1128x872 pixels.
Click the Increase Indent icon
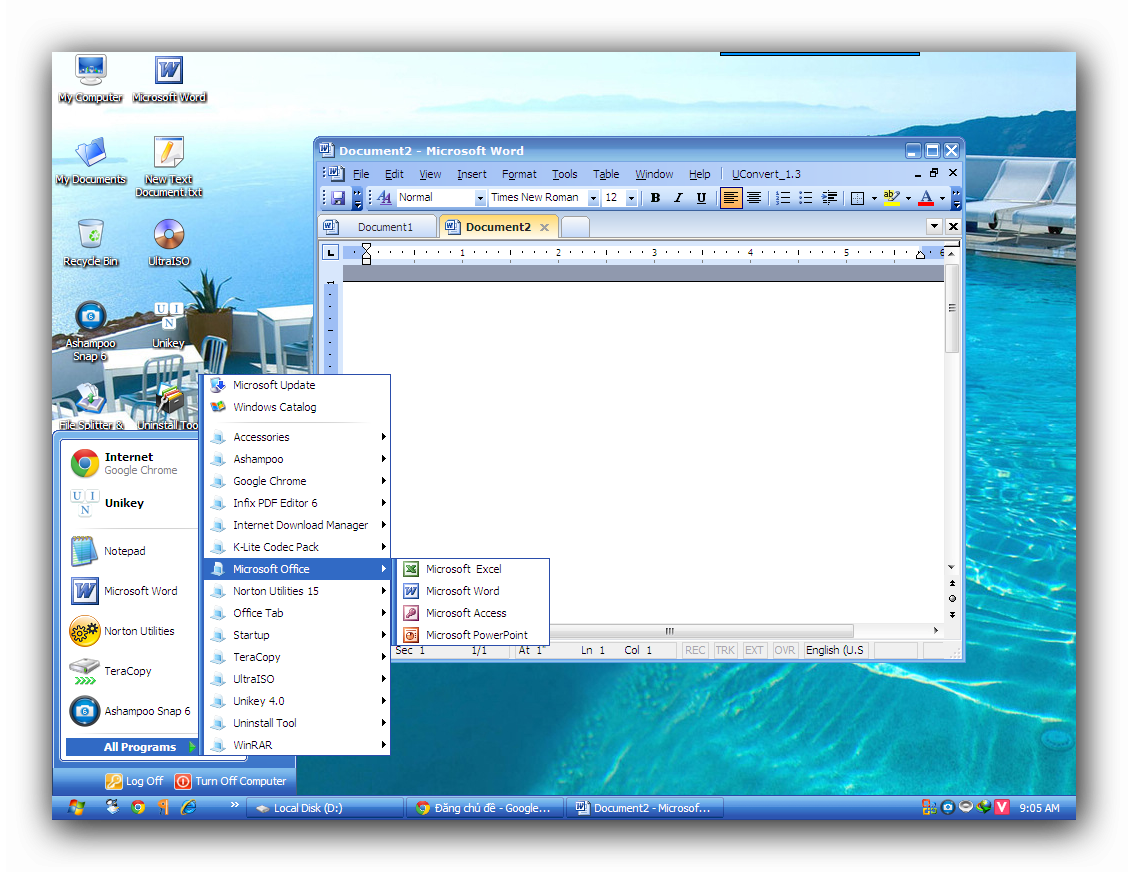pos(829,198)
